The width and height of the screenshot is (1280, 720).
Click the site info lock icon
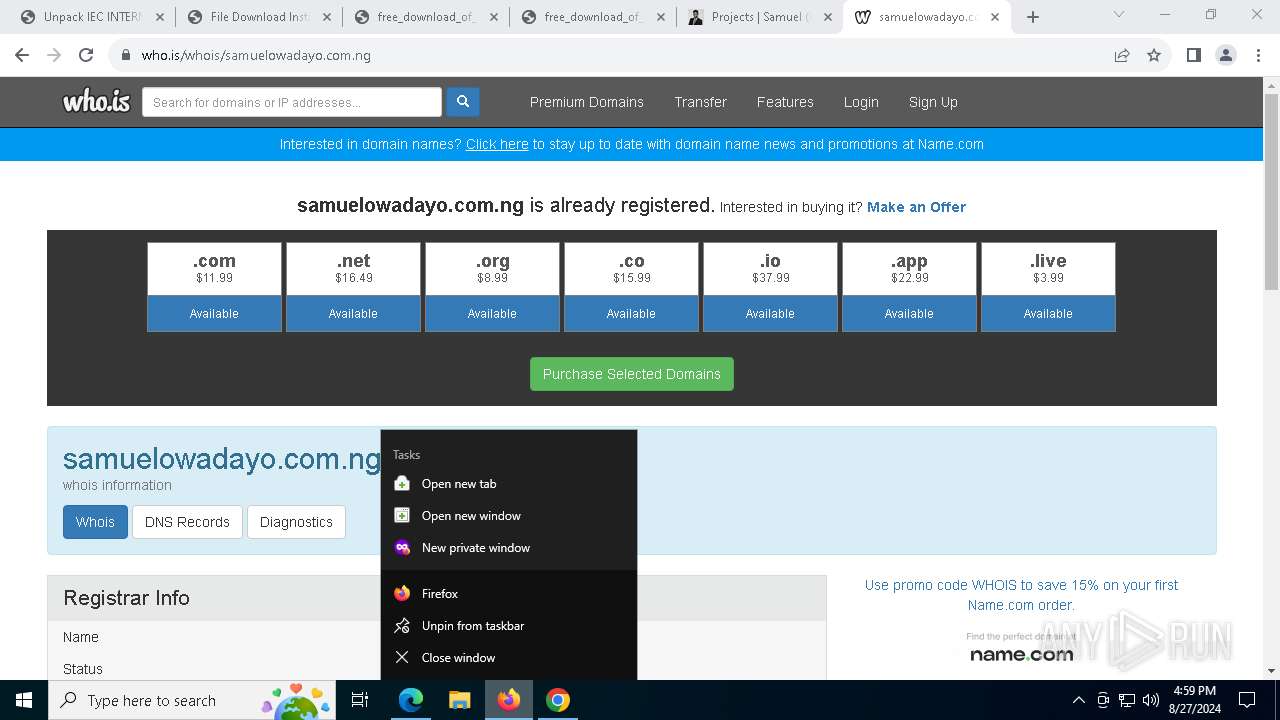coord(126,55)
